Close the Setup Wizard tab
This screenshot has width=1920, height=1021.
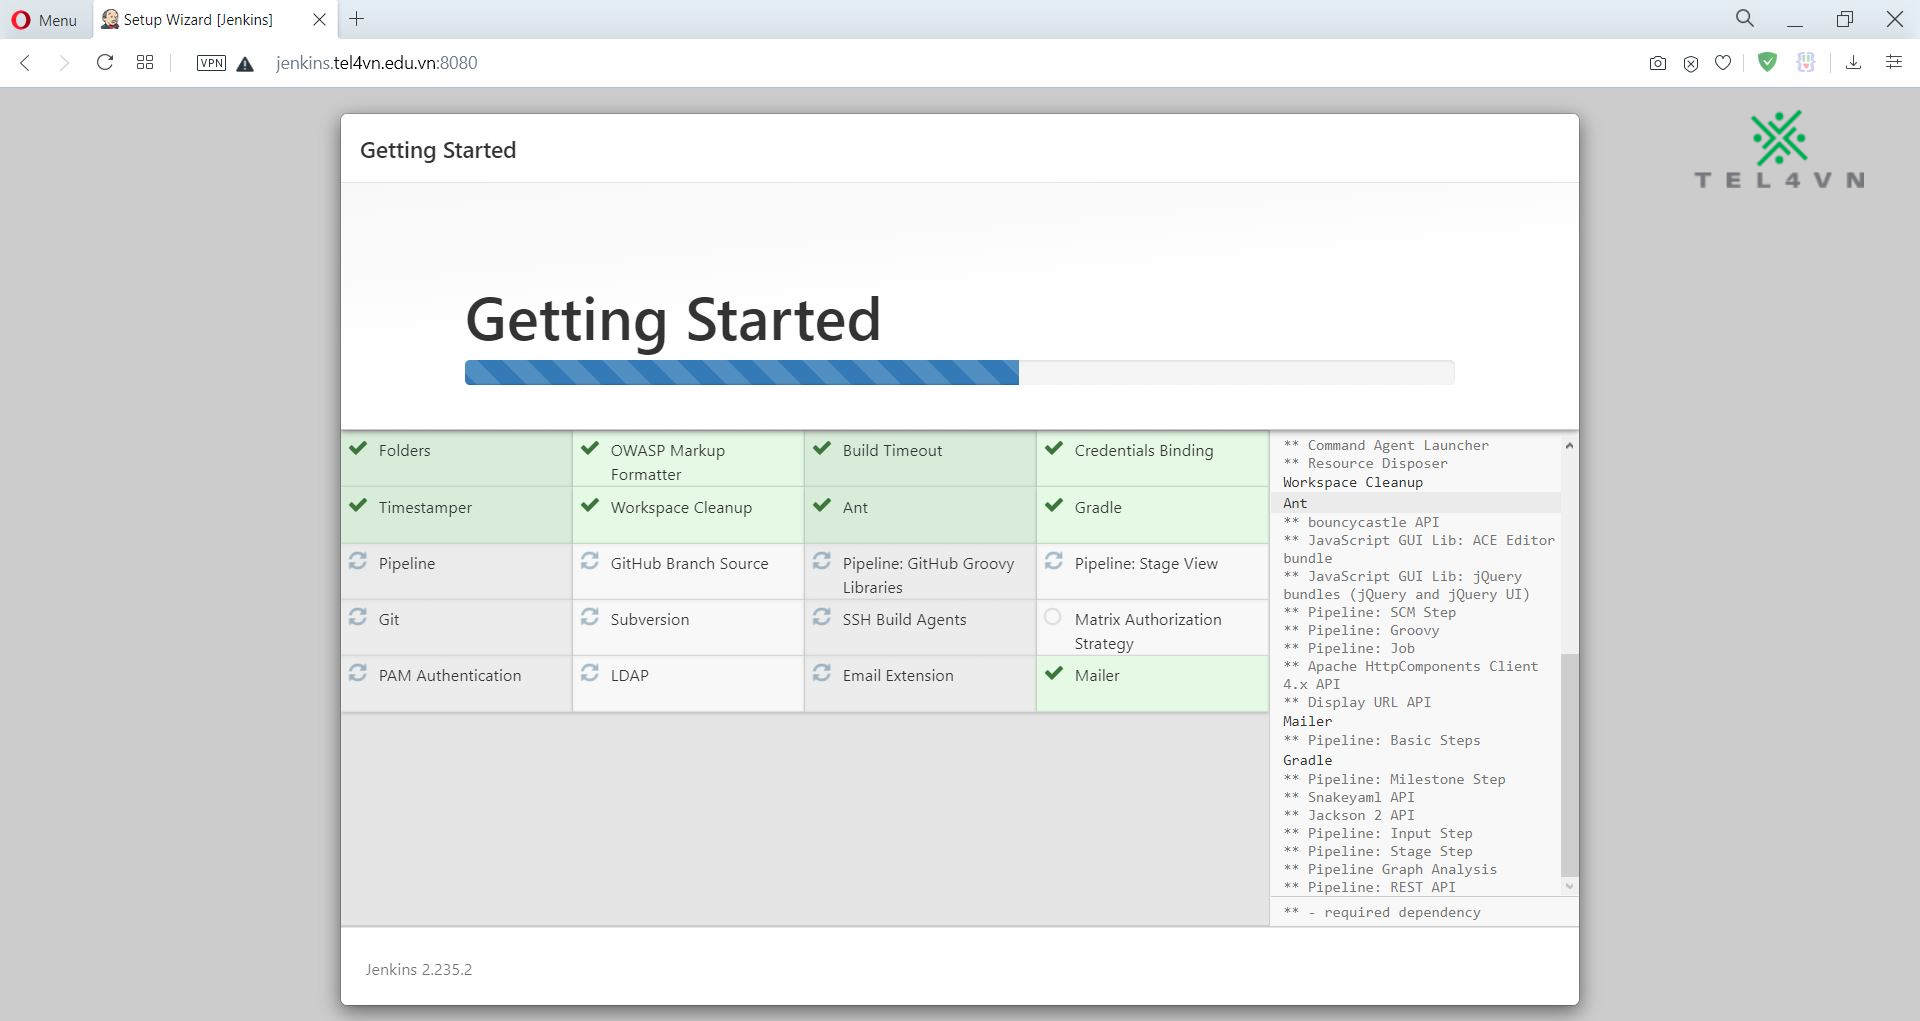pos(318,20)
